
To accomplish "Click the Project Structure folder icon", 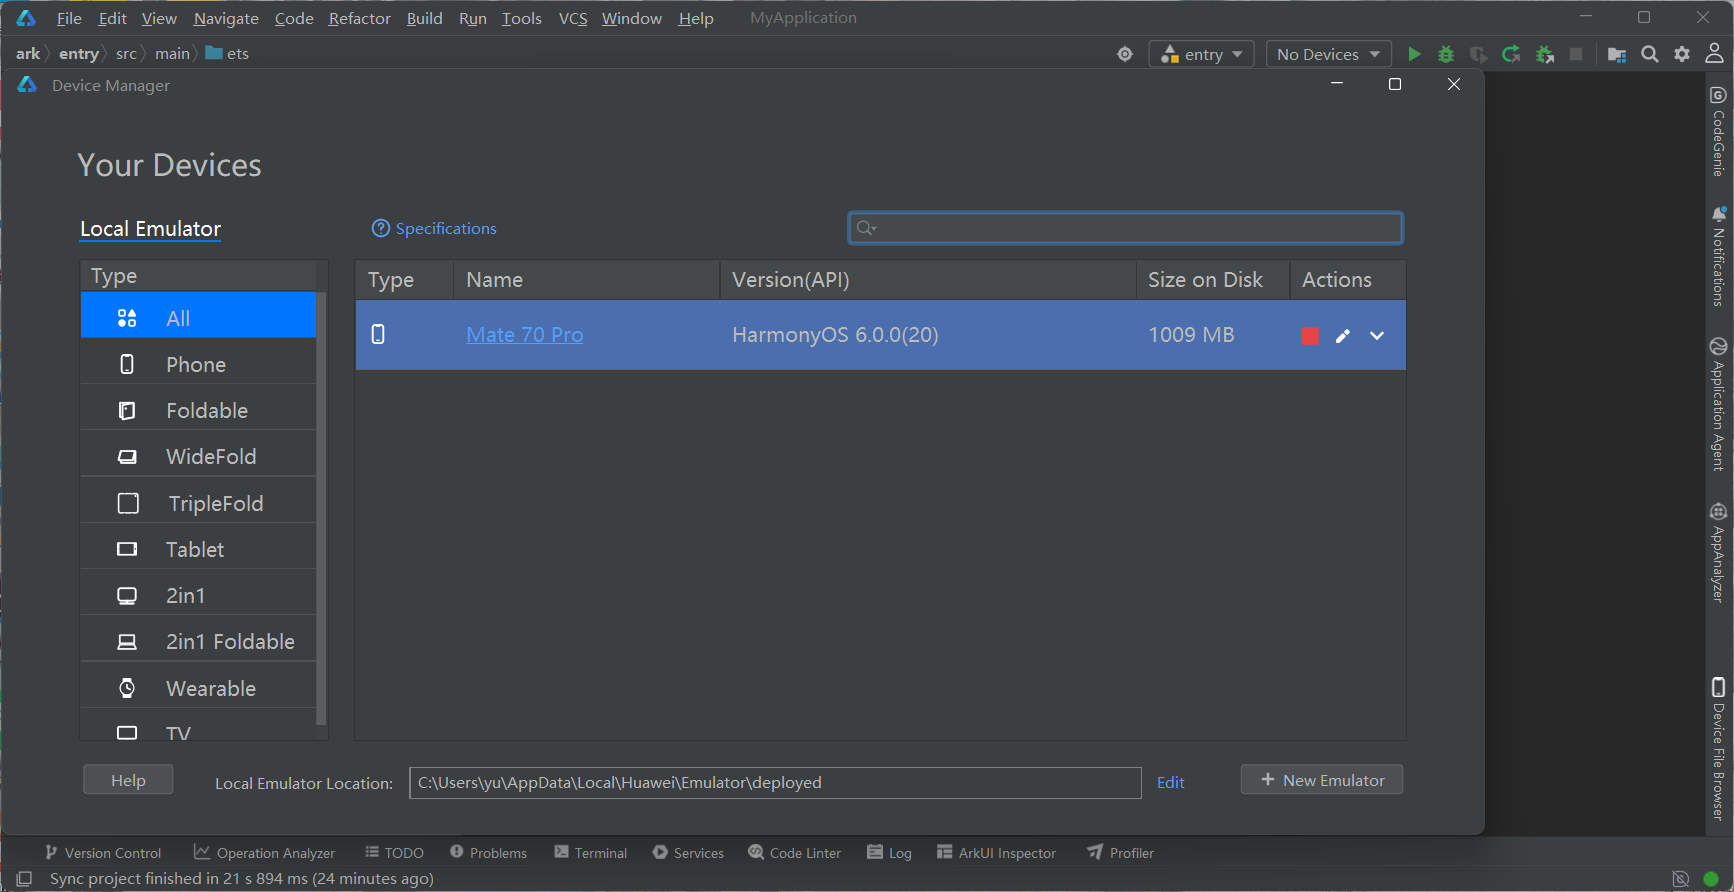I will 1617,54.
